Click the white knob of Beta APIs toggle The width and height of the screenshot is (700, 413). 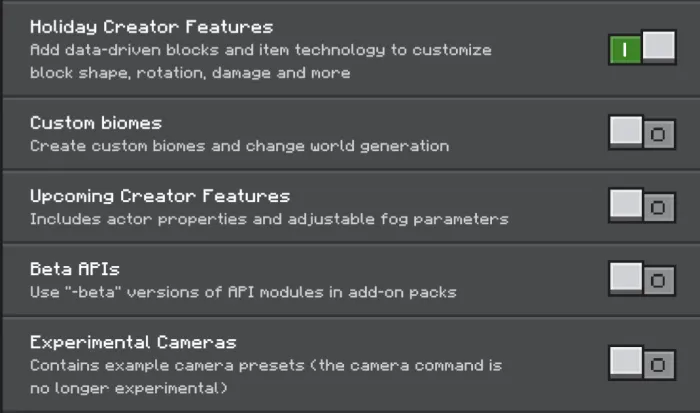click(626, 277)
